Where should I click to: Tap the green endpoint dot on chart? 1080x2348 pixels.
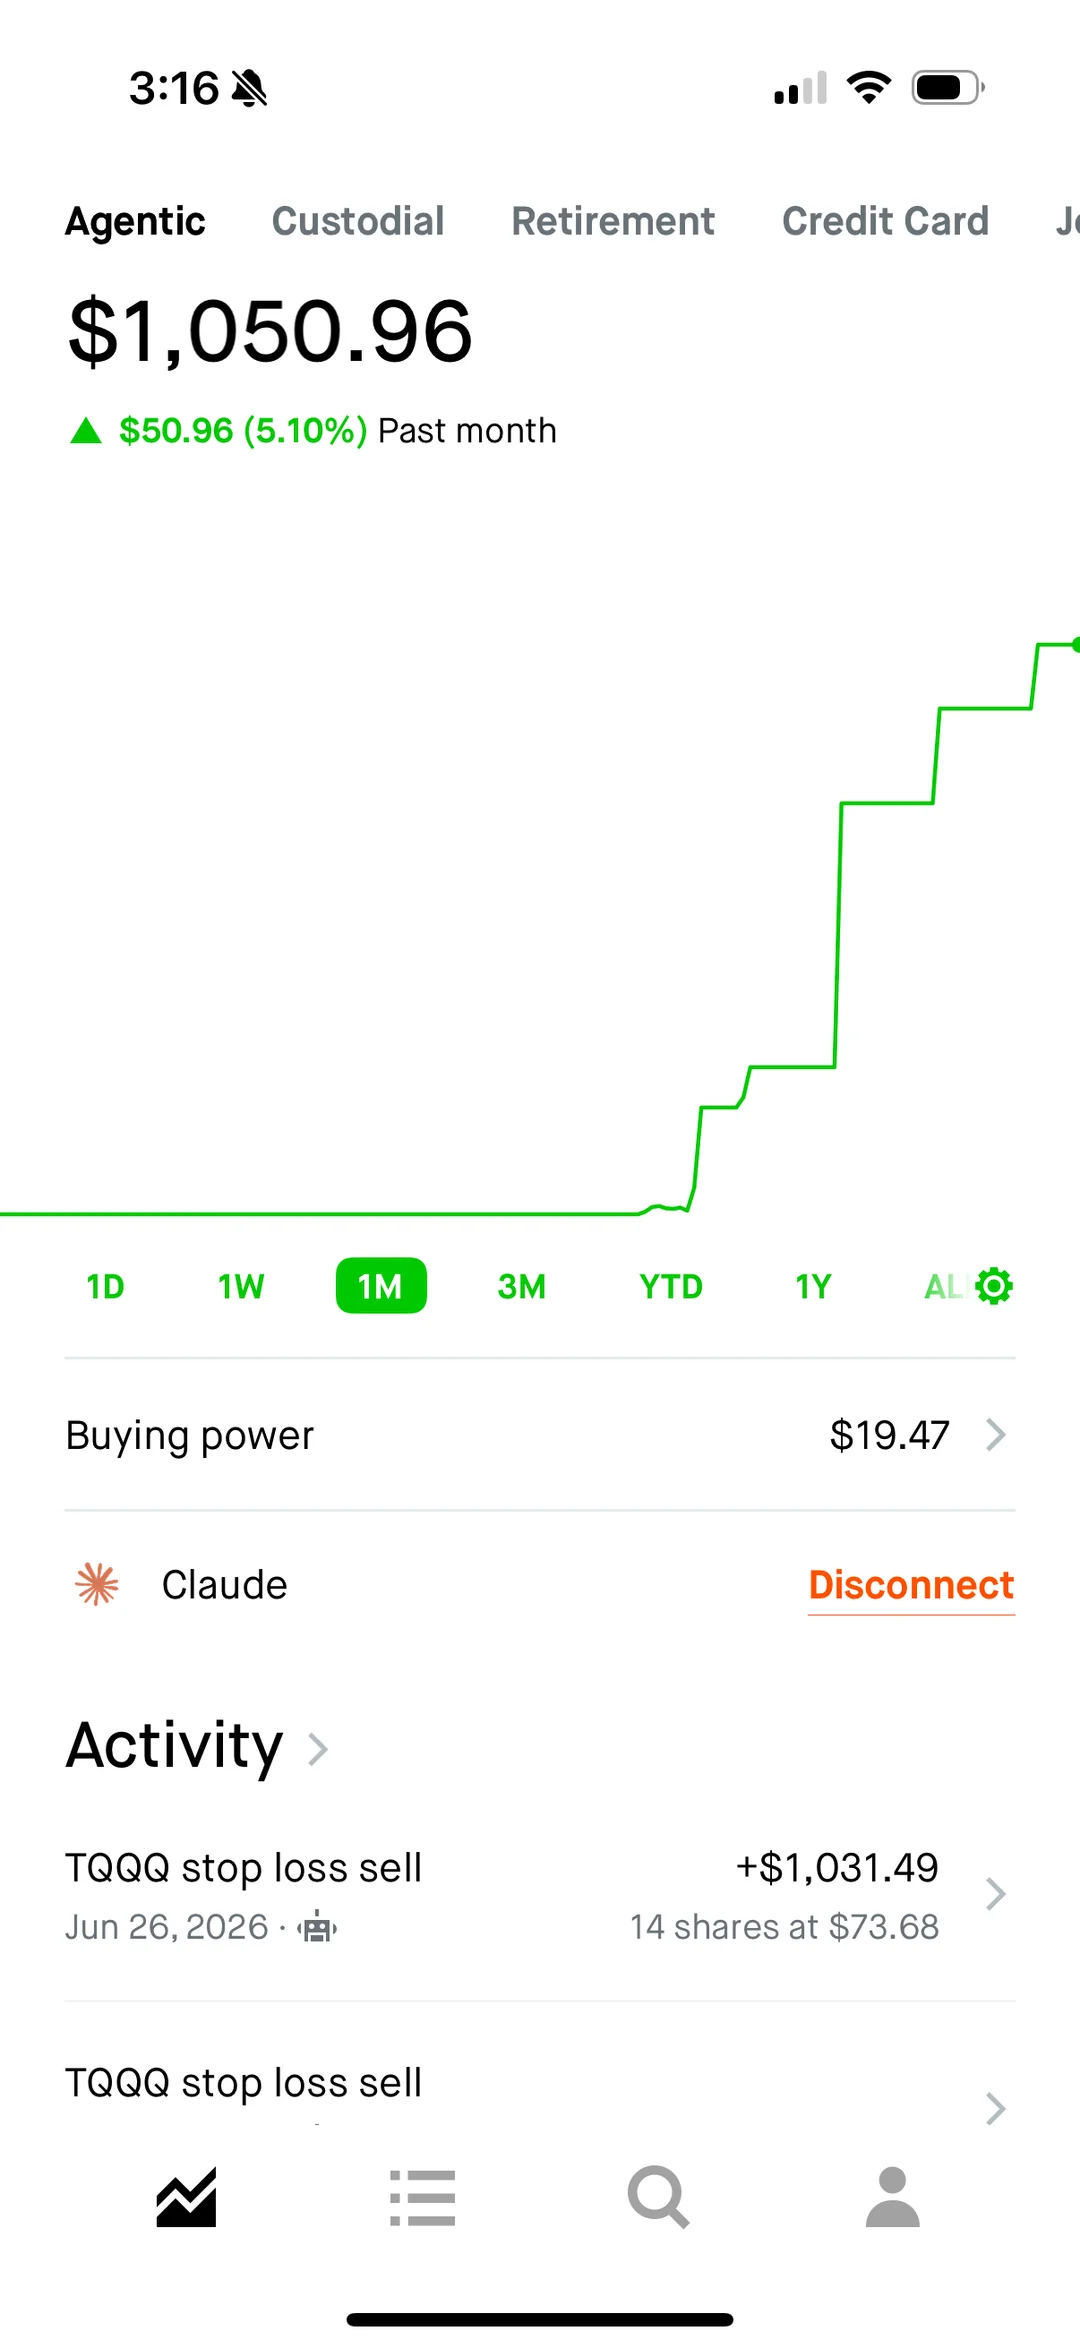pyautogui.click(x=1075, y=645)
